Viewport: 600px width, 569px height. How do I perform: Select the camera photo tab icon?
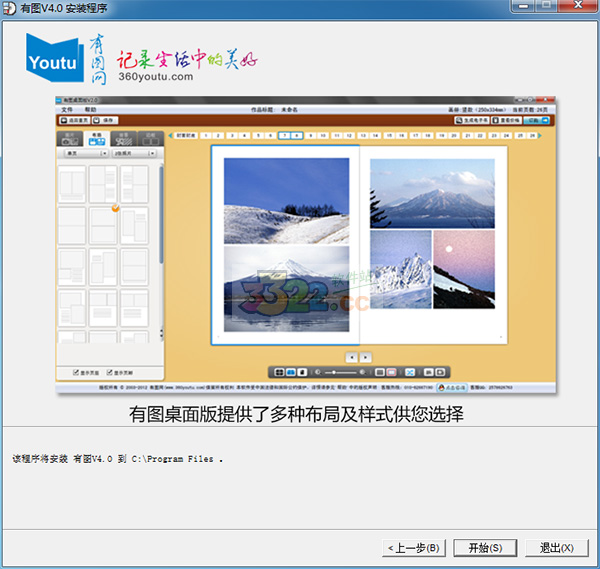(69, 140)
